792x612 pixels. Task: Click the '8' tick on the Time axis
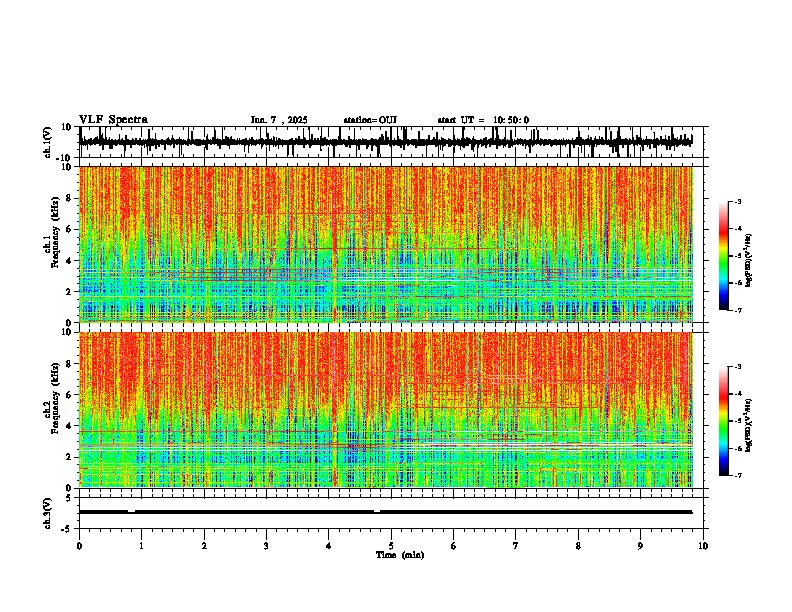pyautogui.click(x=578, y=546)
